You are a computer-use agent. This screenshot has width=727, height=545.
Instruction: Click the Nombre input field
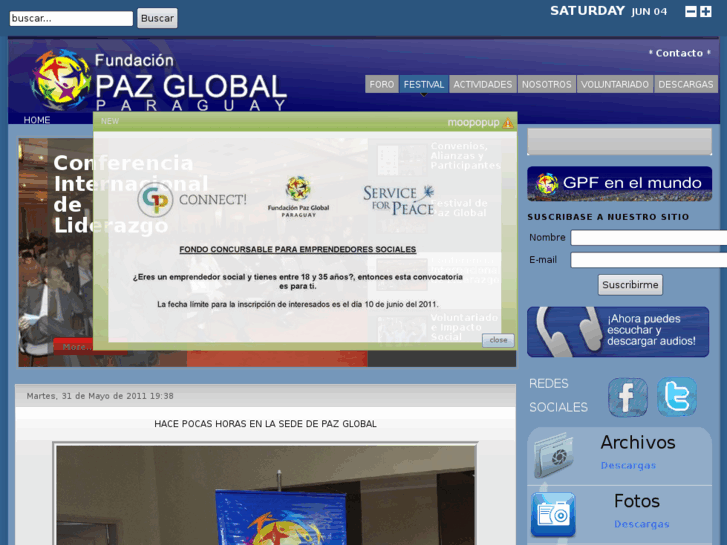[x=649, y=237]
